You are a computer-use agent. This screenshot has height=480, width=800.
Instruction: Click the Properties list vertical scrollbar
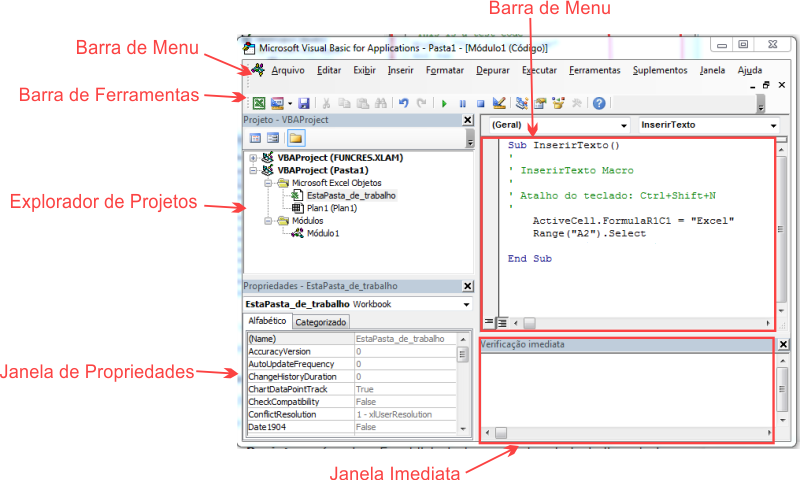tap(463, 385)
